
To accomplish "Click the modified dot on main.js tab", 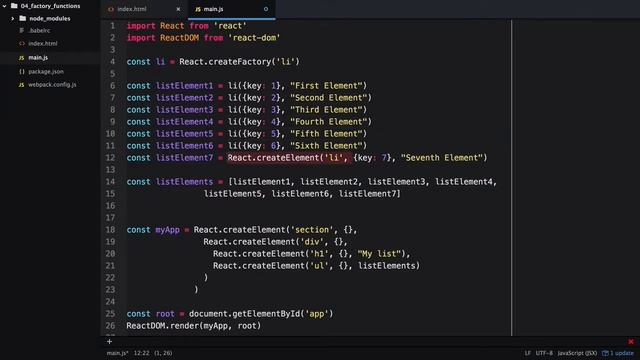I will (266, 9).
